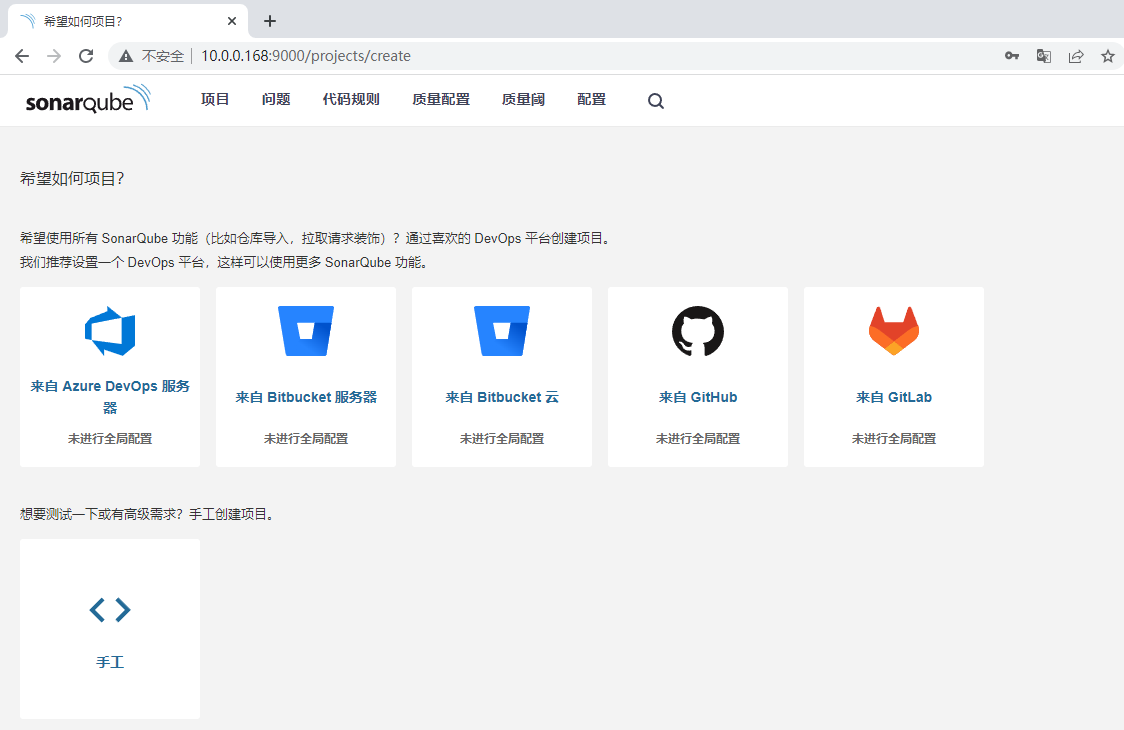Click the SonarQube logo
This screenshot has height=730, width=1124.
pyautogui.click(x=88, y=99)
